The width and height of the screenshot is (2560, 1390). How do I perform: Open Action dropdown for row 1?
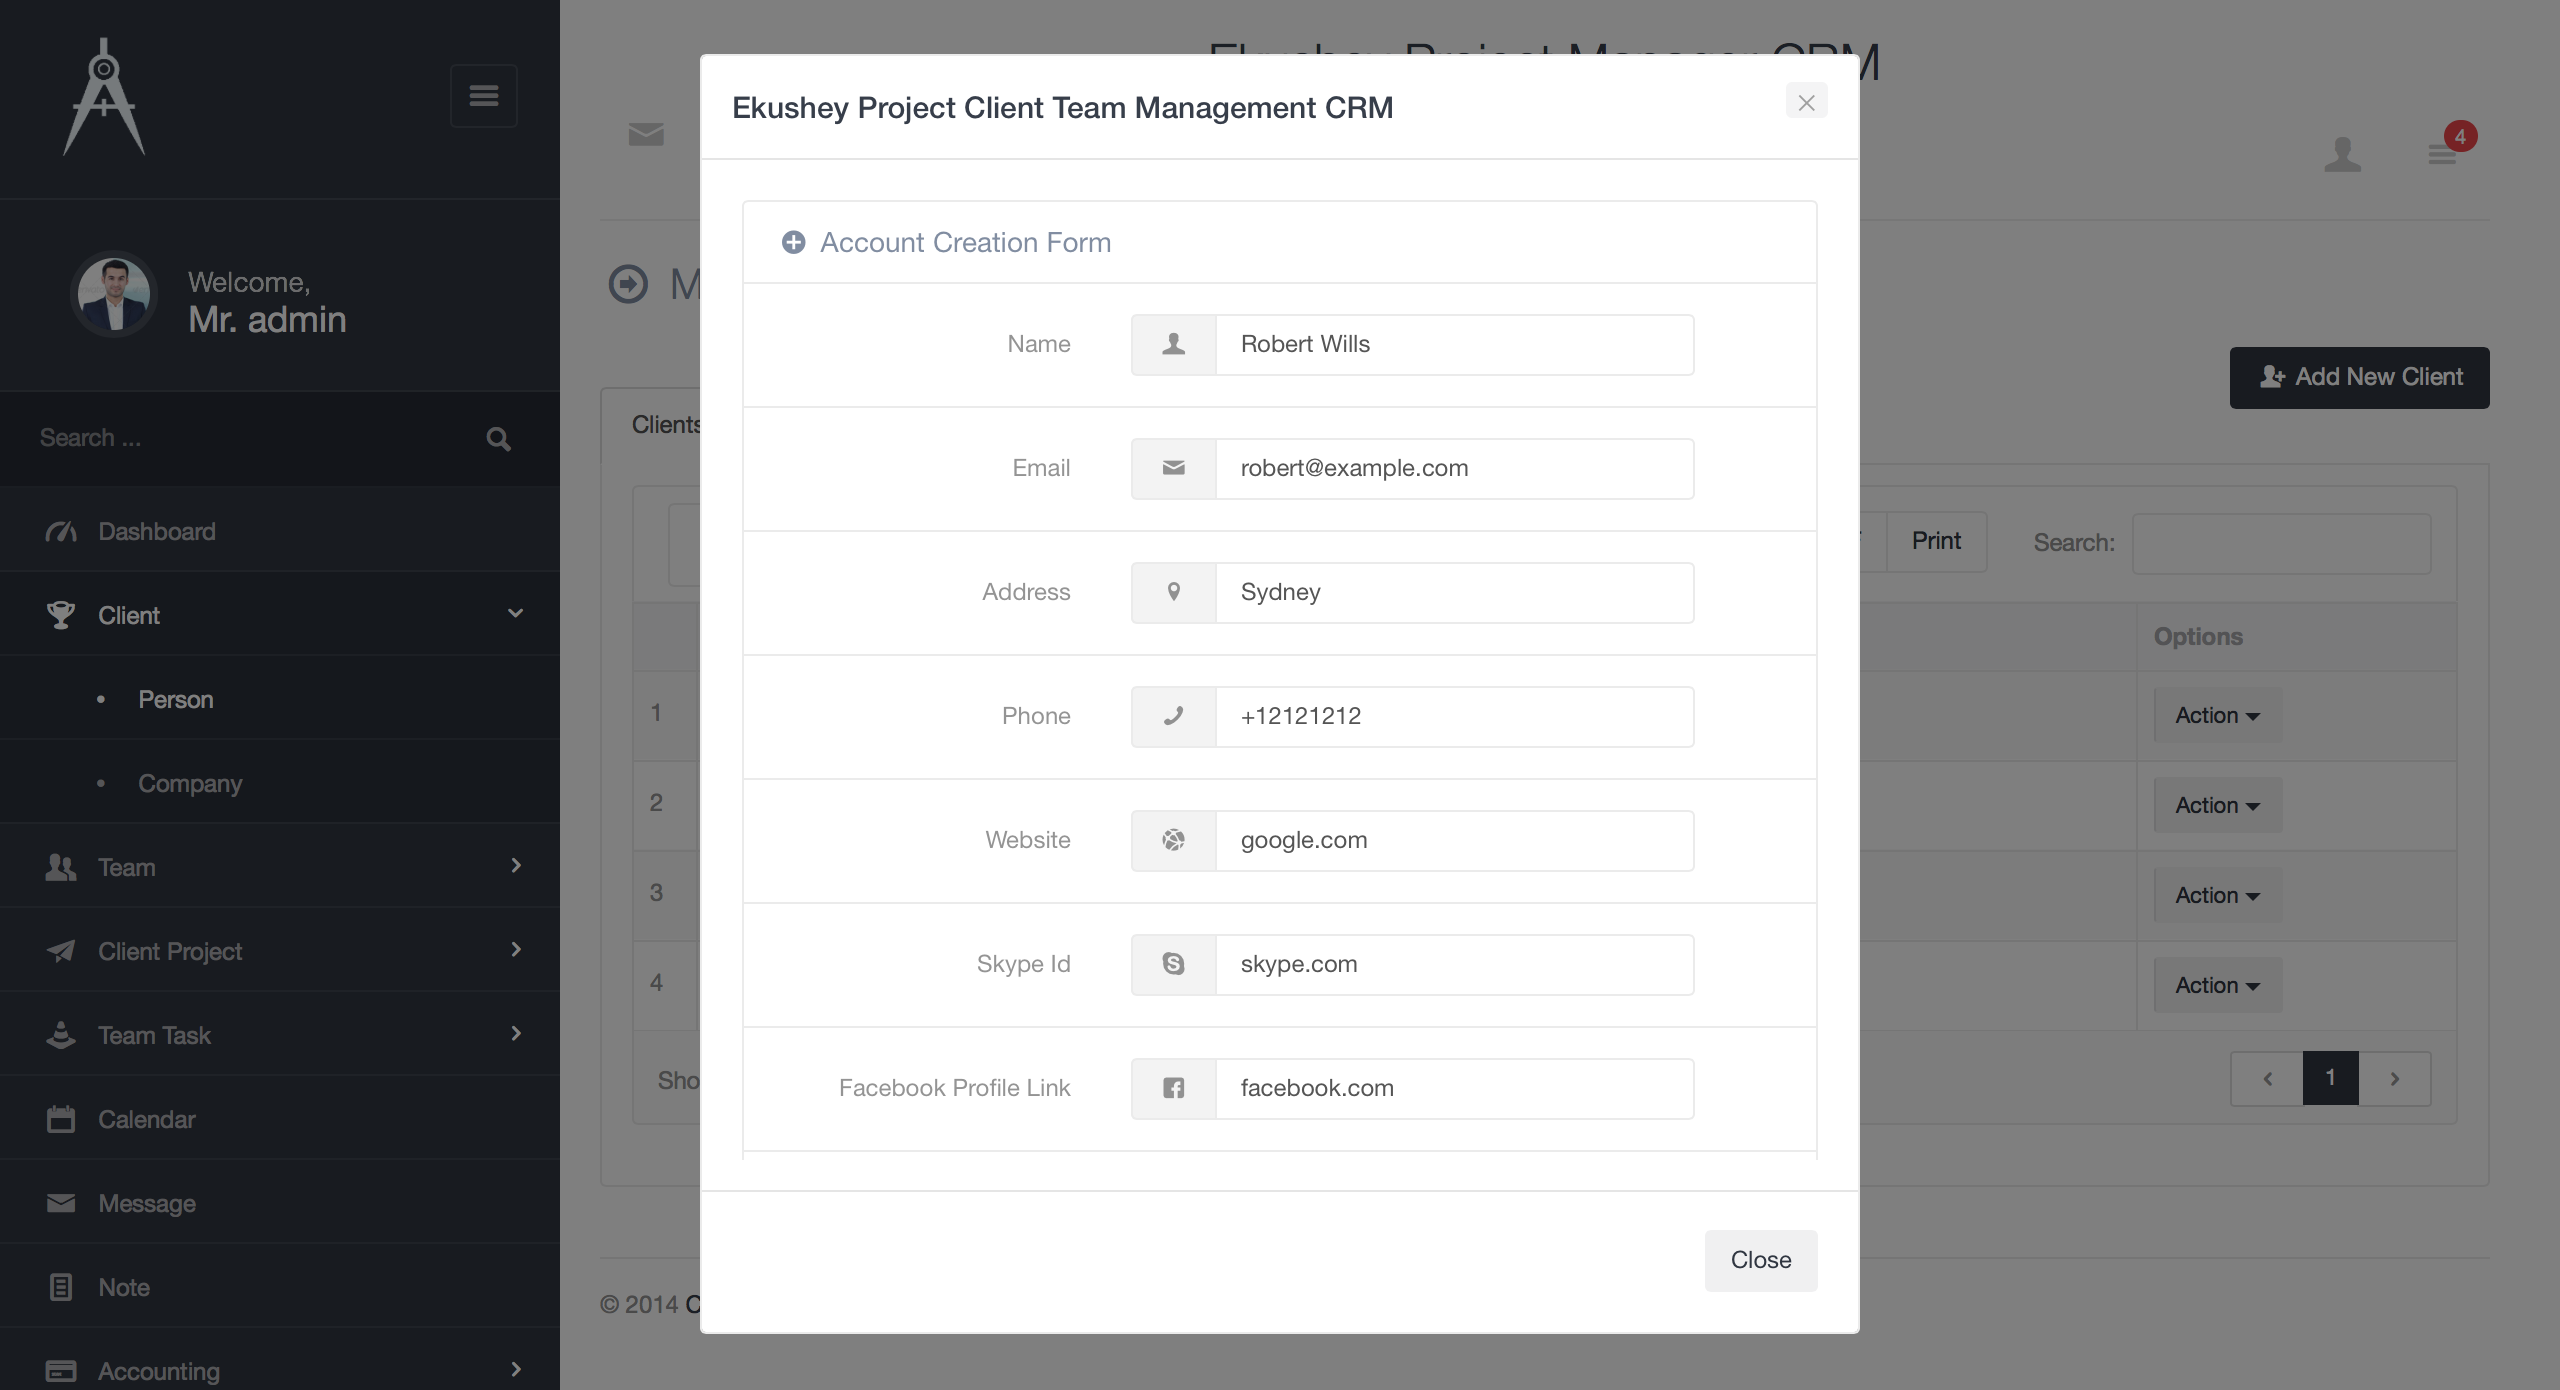[2217, 716]
